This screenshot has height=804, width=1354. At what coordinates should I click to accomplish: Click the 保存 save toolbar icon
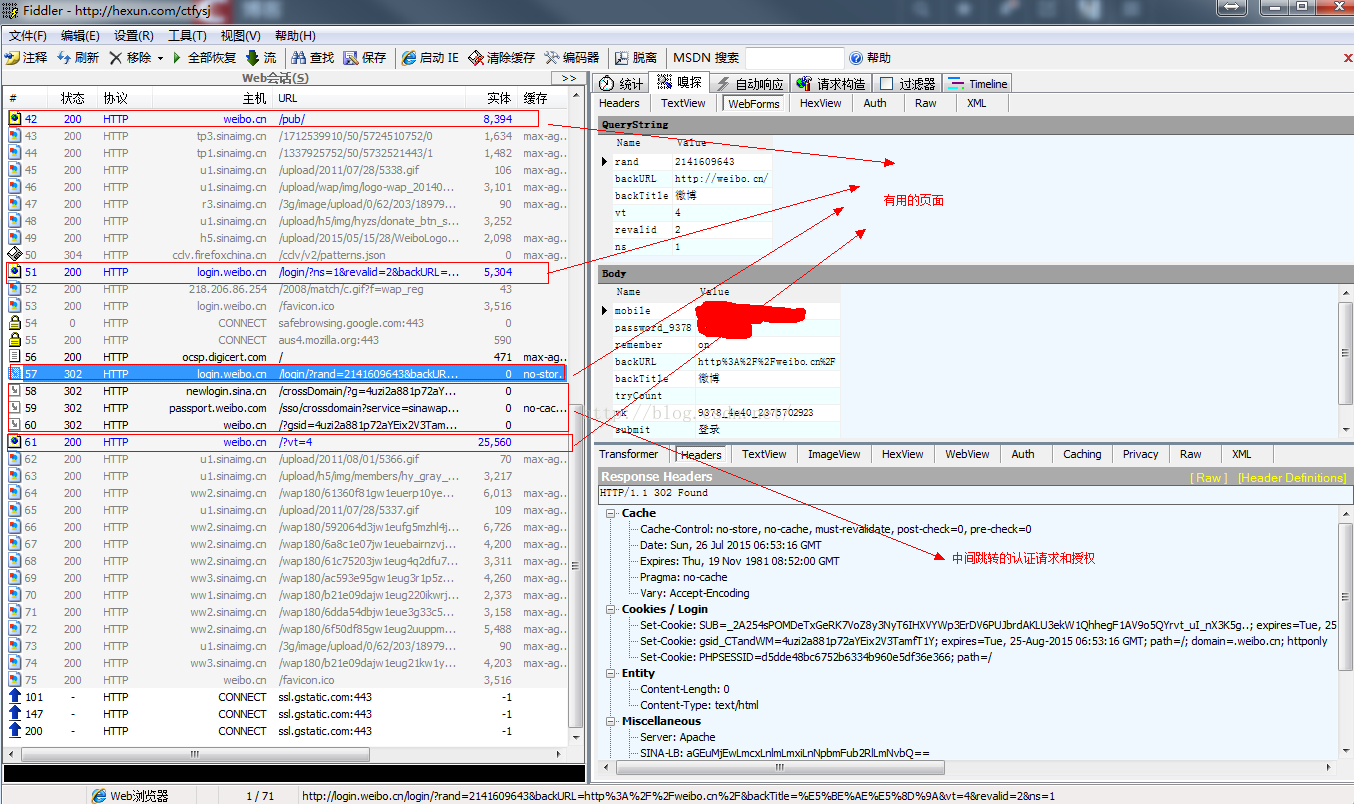[350, 58]
